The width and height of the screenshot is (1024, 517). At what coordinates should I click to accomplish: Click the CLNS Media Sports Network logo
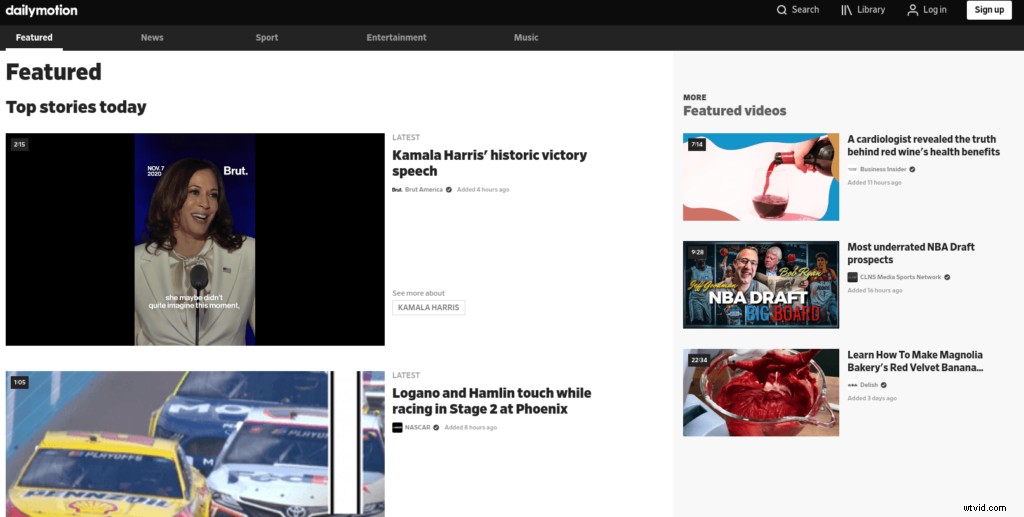852,277
